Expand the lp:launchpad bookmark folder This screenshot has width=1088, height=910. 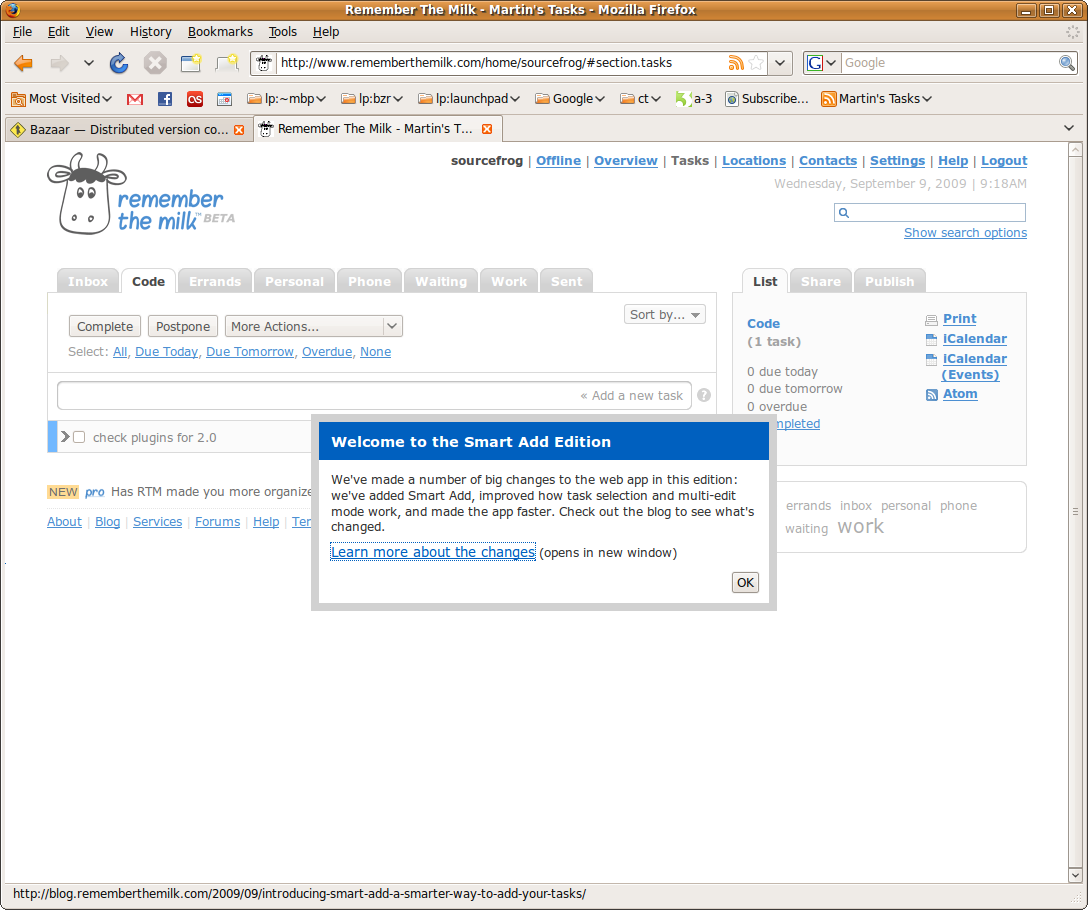coord(469,99)
